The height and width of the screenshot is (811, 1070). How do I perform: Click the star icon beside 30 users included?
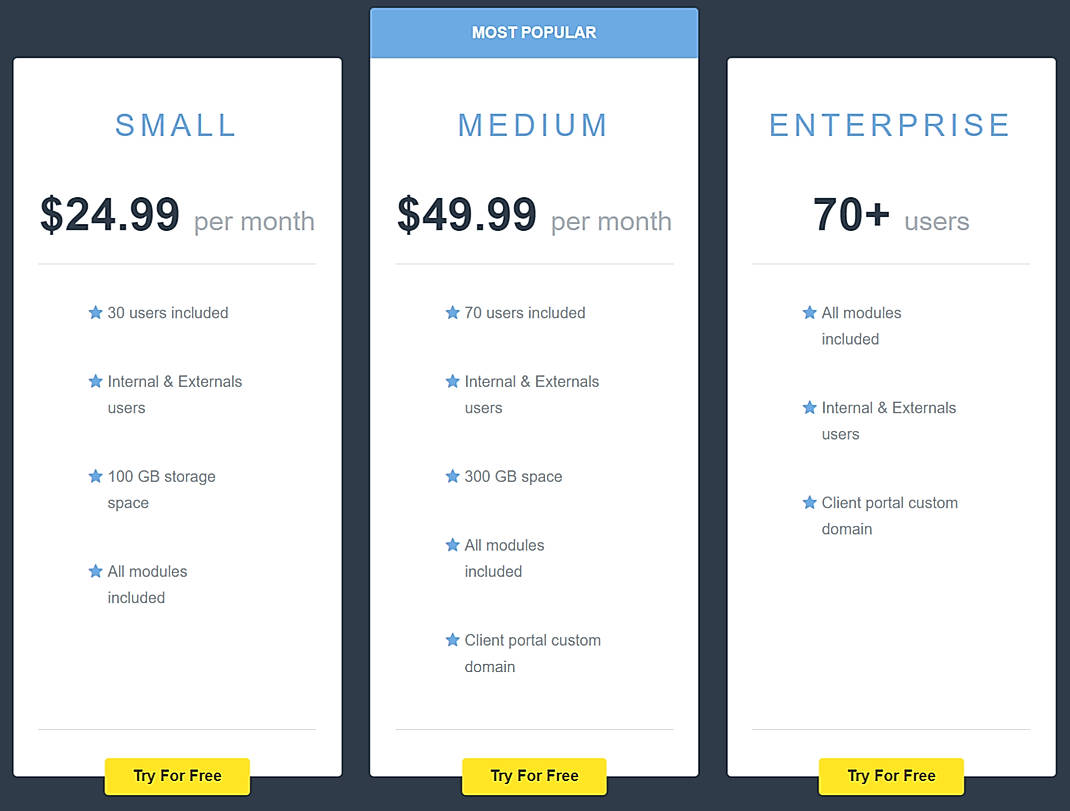(x=93, y=313)
